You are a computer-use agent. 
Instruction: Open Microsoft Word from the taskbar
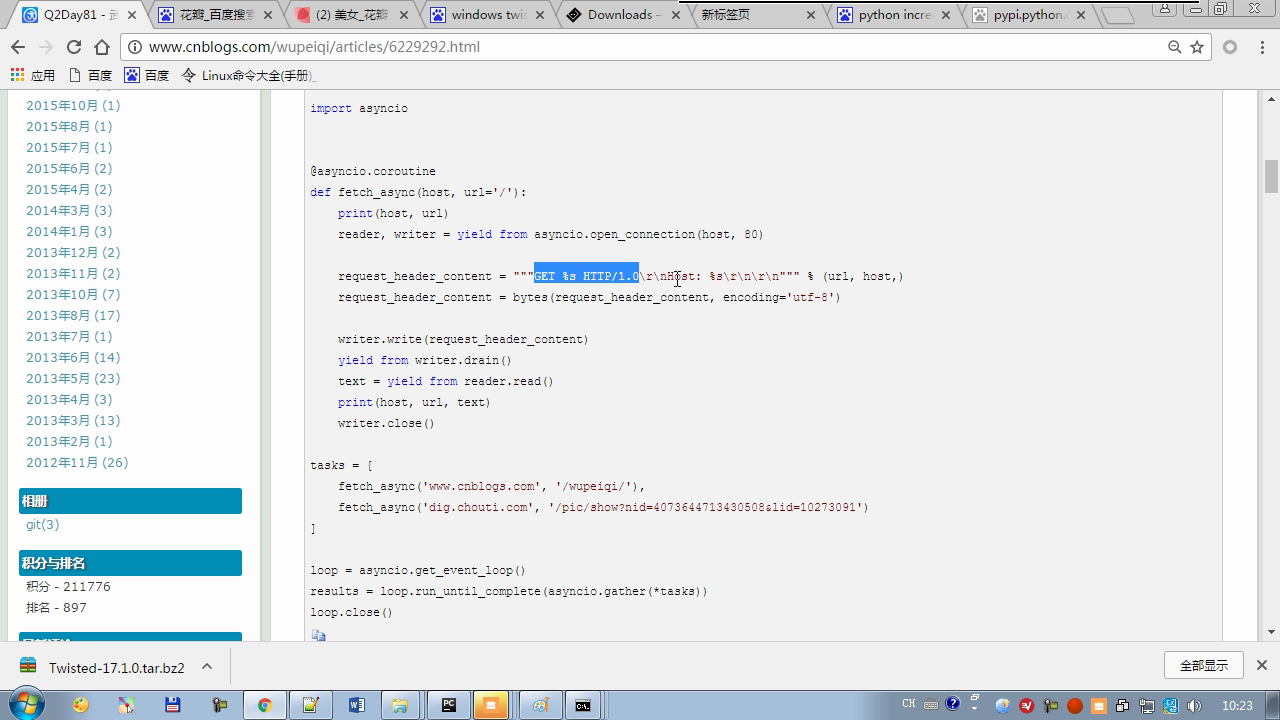point(356,705)
